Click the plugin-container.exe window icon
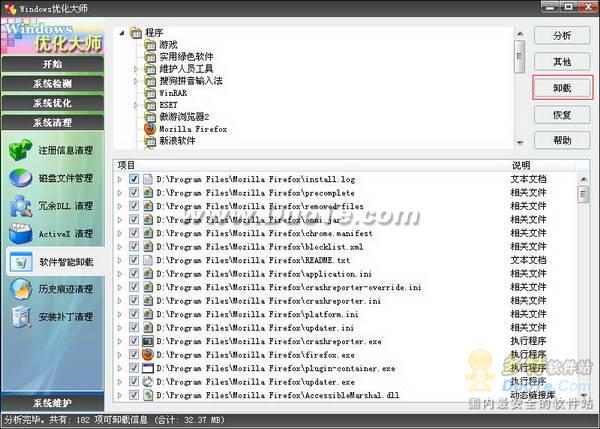This screenshot has width=600, height=429. [148, 368]
